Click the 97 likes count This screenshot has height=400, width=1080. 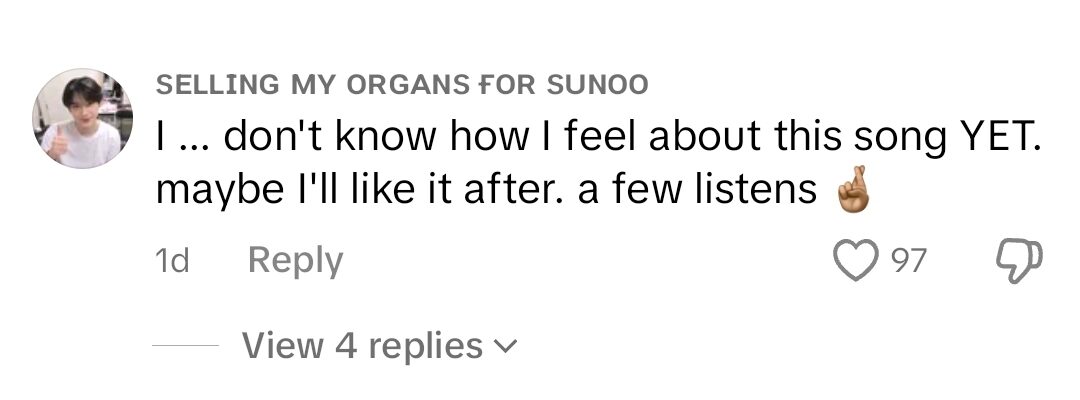click(x=910, y=262)
